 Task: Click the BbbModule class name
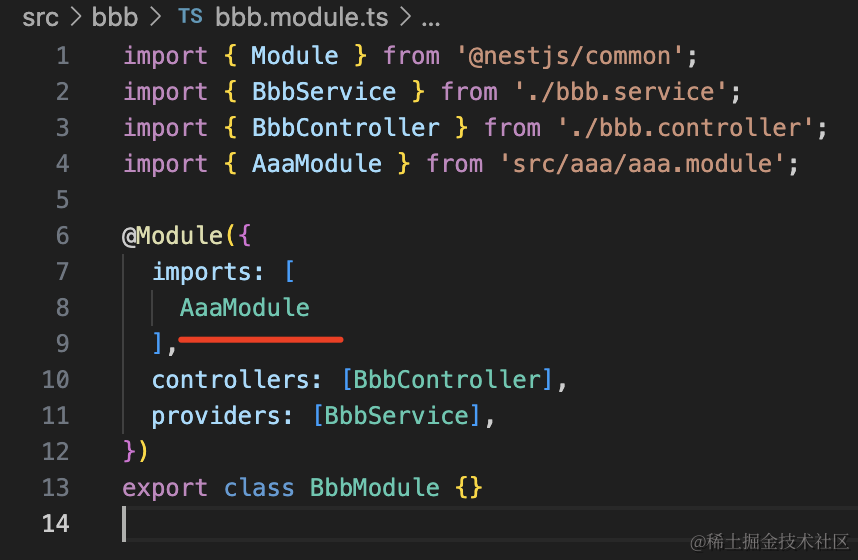coord(375,488)
